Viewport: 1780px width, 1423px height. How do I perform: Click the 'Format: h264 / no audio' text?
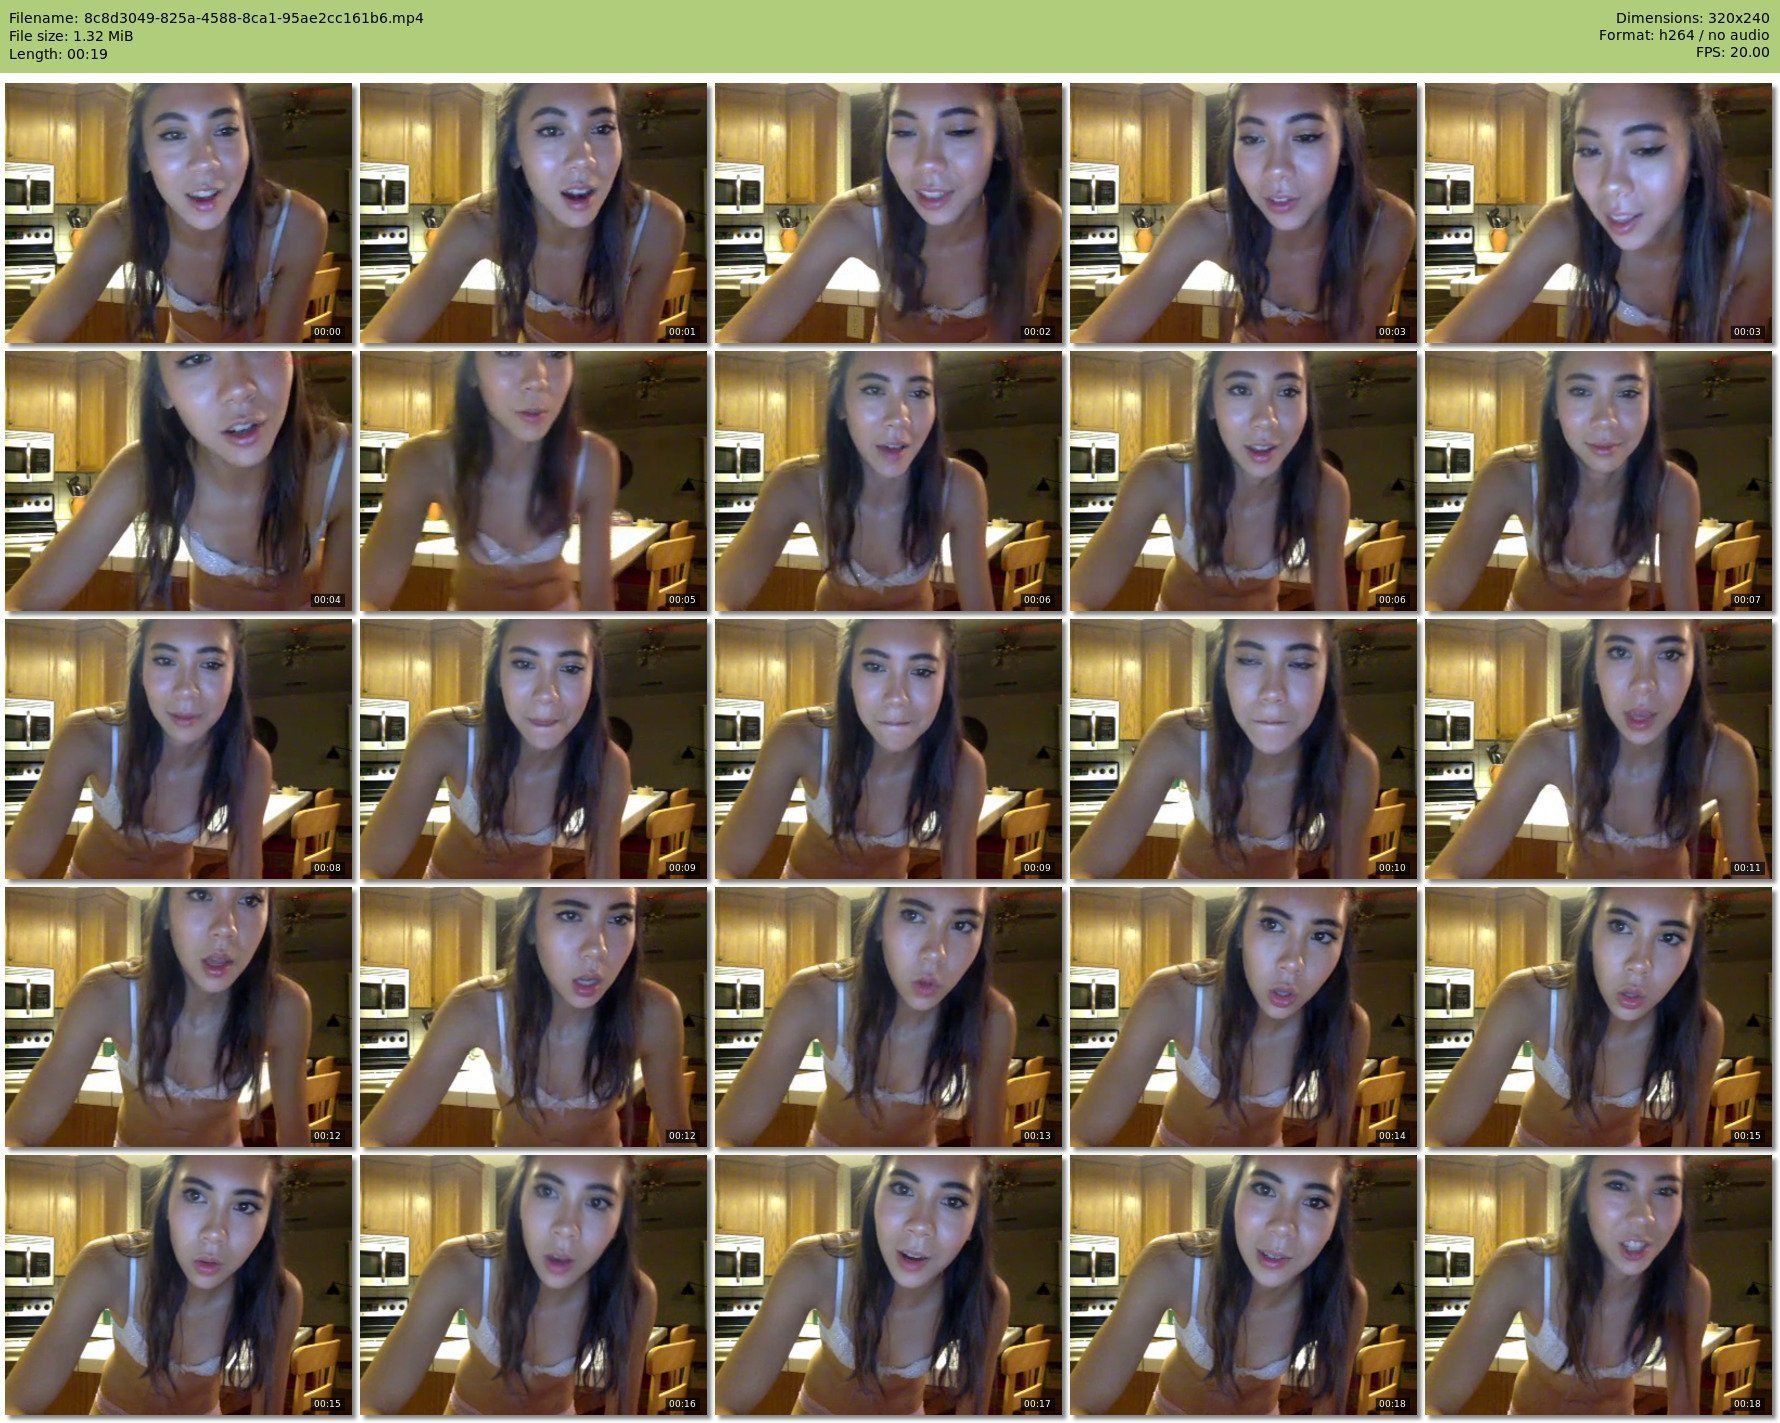1684,36
